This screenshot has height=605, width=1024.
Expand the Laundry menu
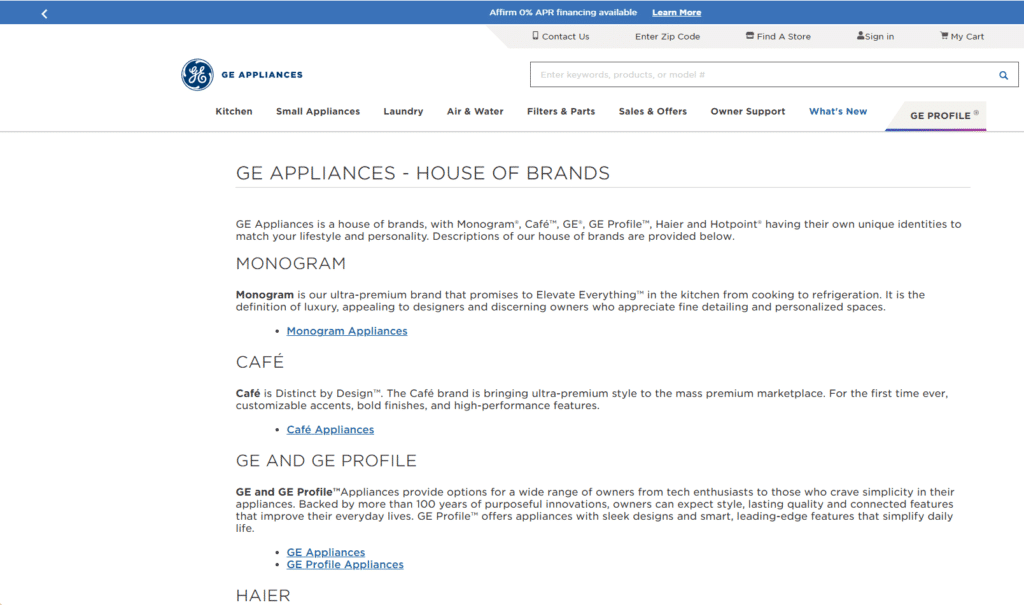coord(403,112)
